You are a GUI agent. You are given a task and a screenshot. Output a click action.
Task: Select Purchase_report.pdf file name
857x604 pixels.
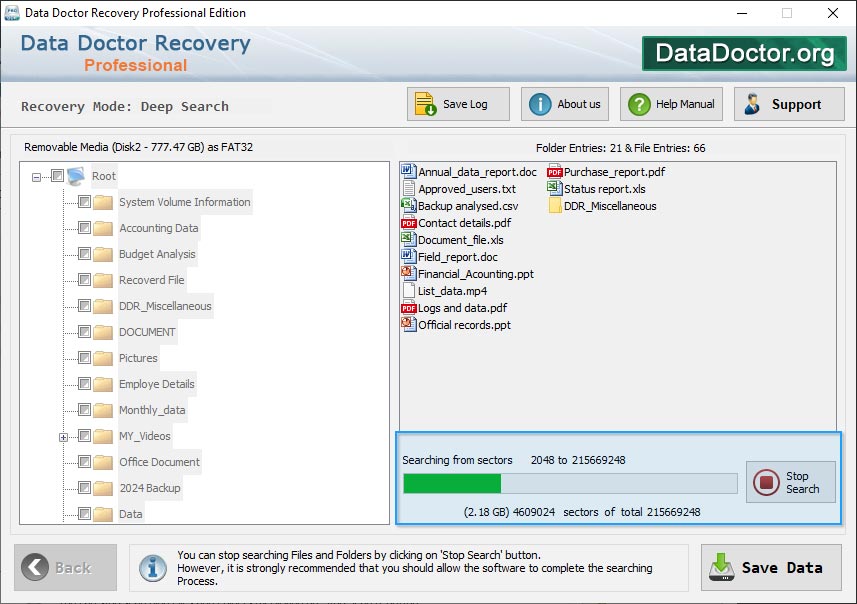click(x=614, y=172)
